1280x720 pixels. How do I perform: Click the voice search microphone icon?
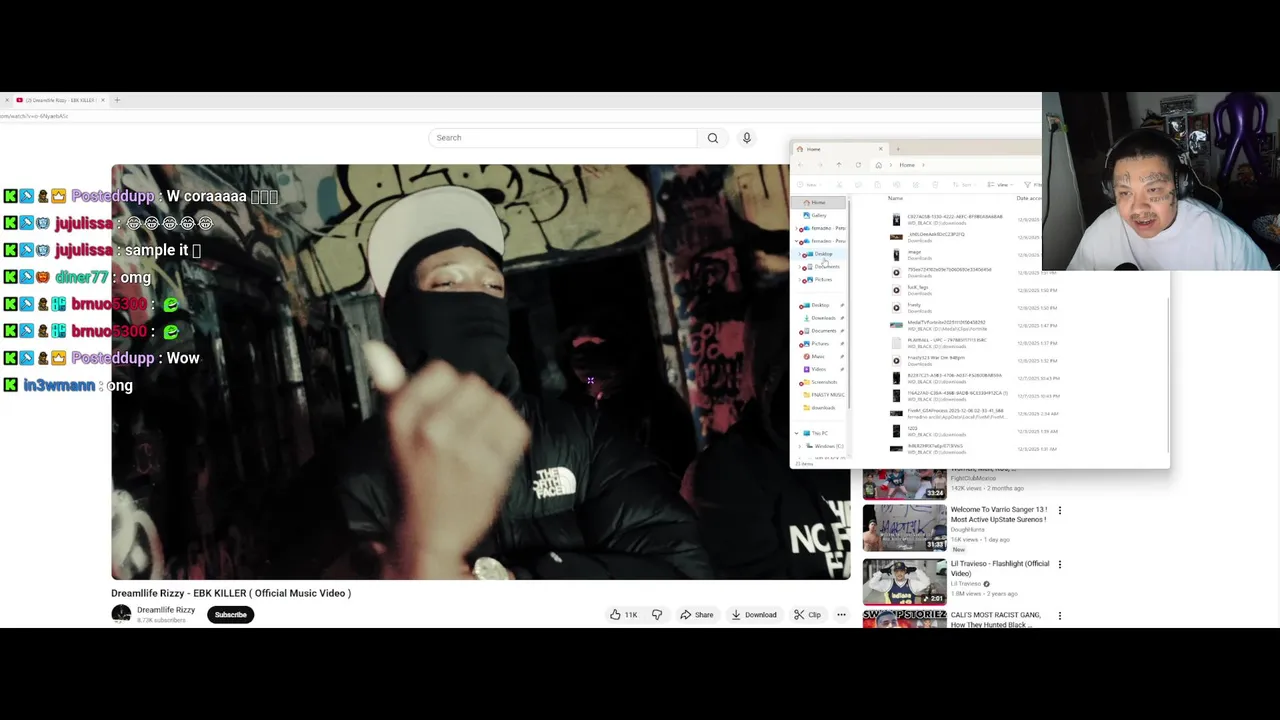click(746, 138)
